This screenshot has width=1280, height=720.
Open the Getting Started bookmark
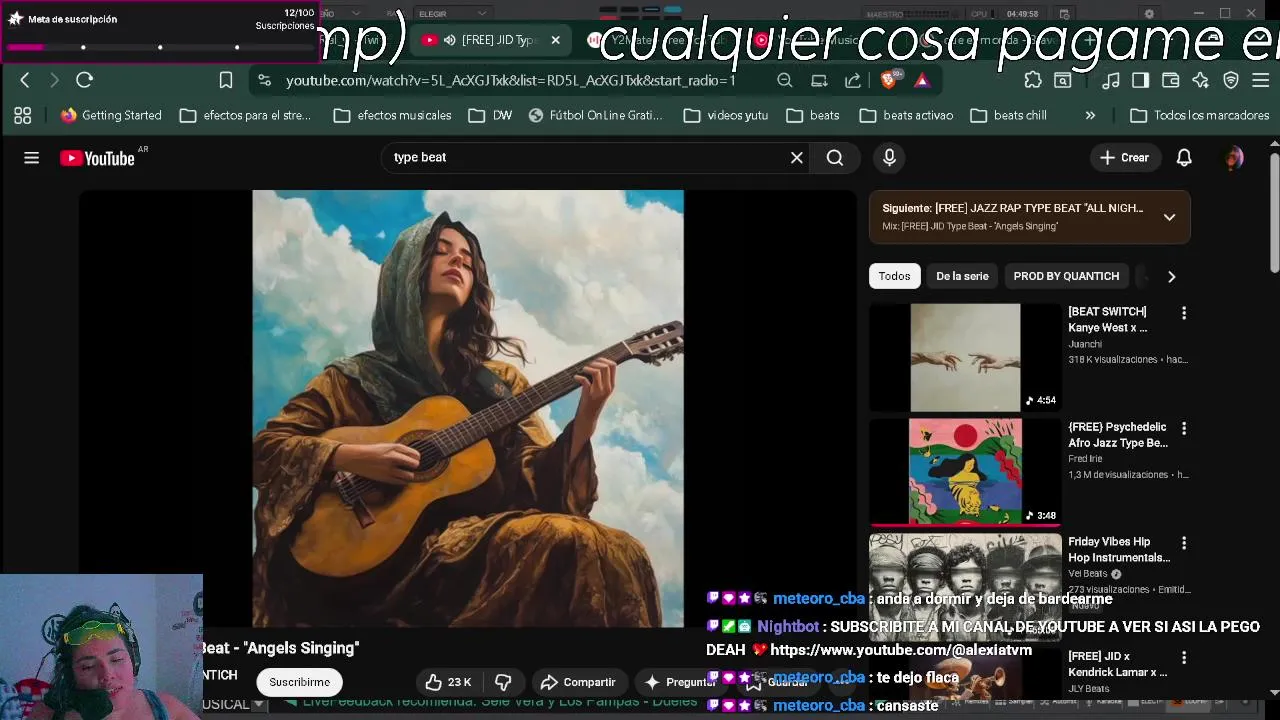(110, 115)
